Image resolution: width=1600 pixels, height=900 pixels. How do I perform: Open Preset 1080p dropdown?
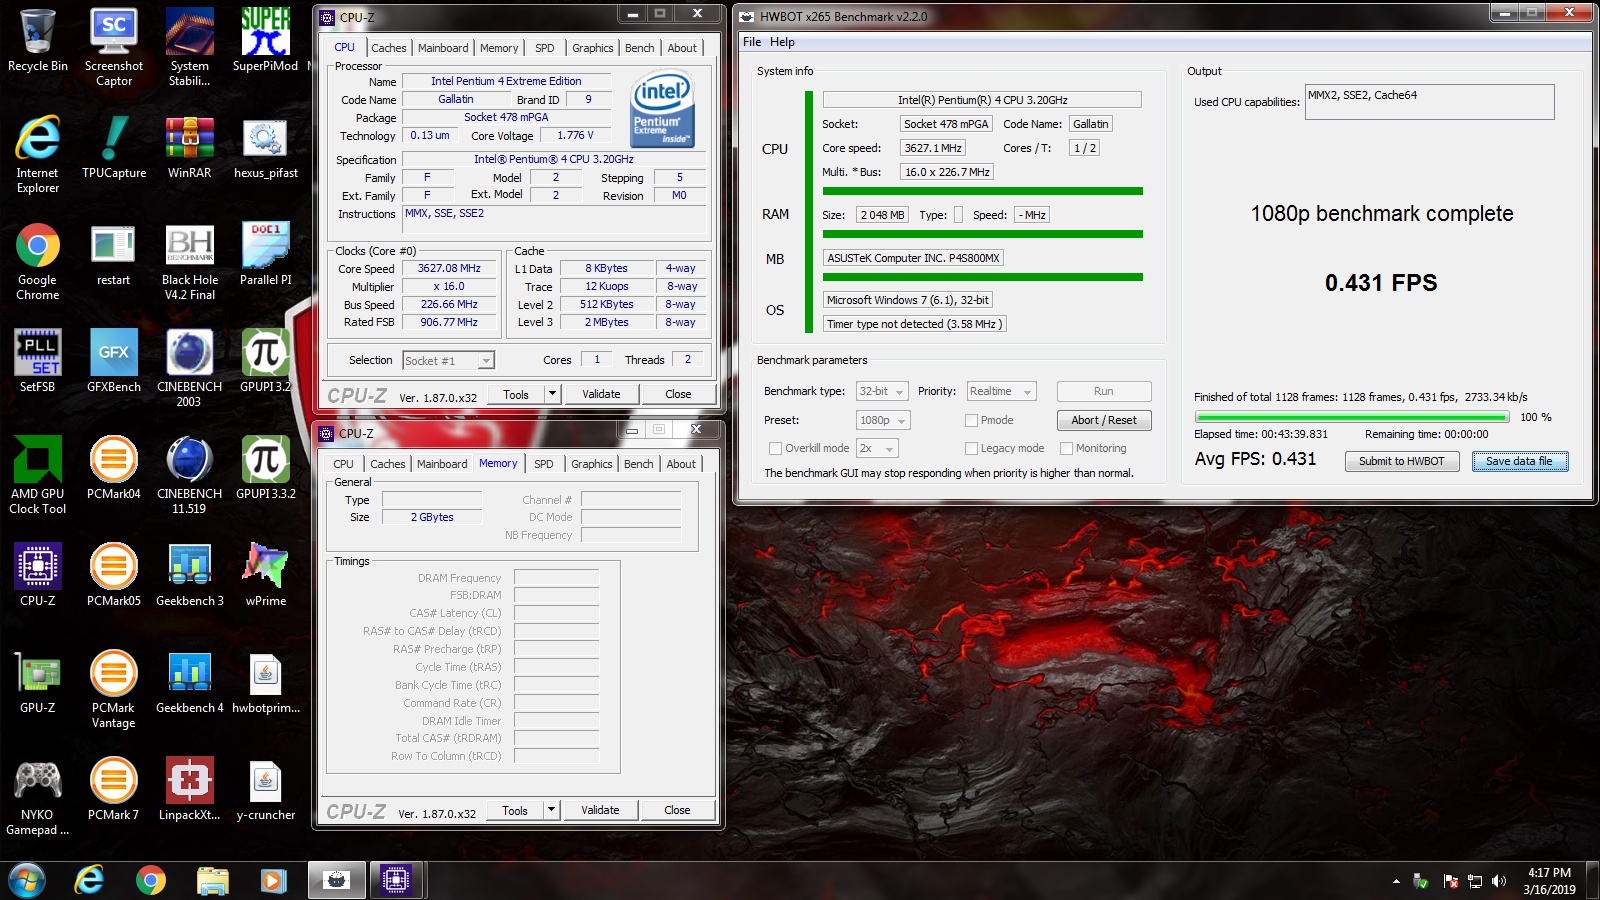click(883, 421)
